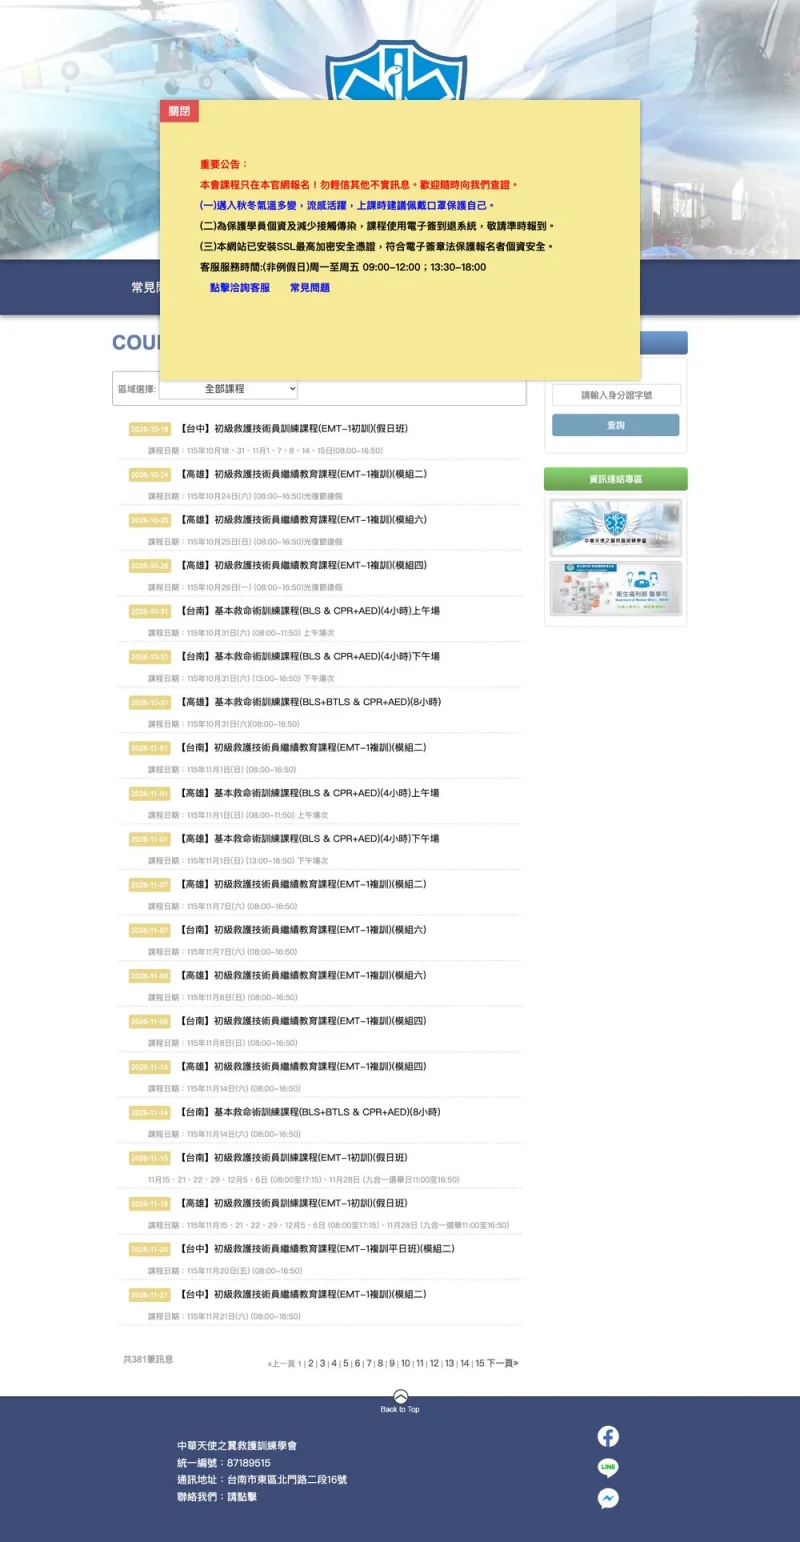Open 【高雄】基本救命術訓練課程(BLS+BTLS) 8小時 course

tap(310, 702)
